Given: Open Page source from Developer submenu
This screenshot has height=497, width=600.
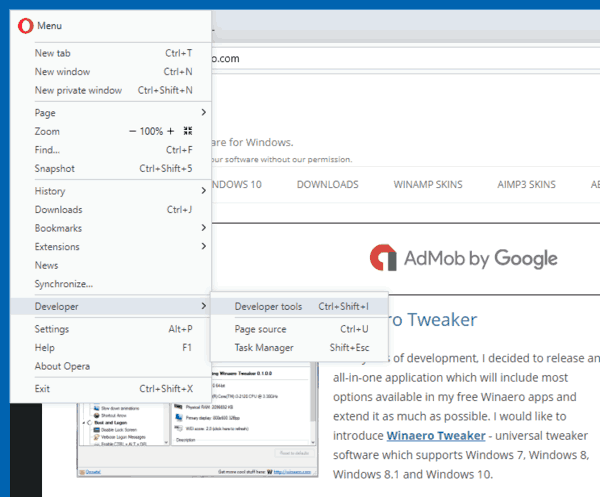Looking at the screenshot, I should coord(260,329).
